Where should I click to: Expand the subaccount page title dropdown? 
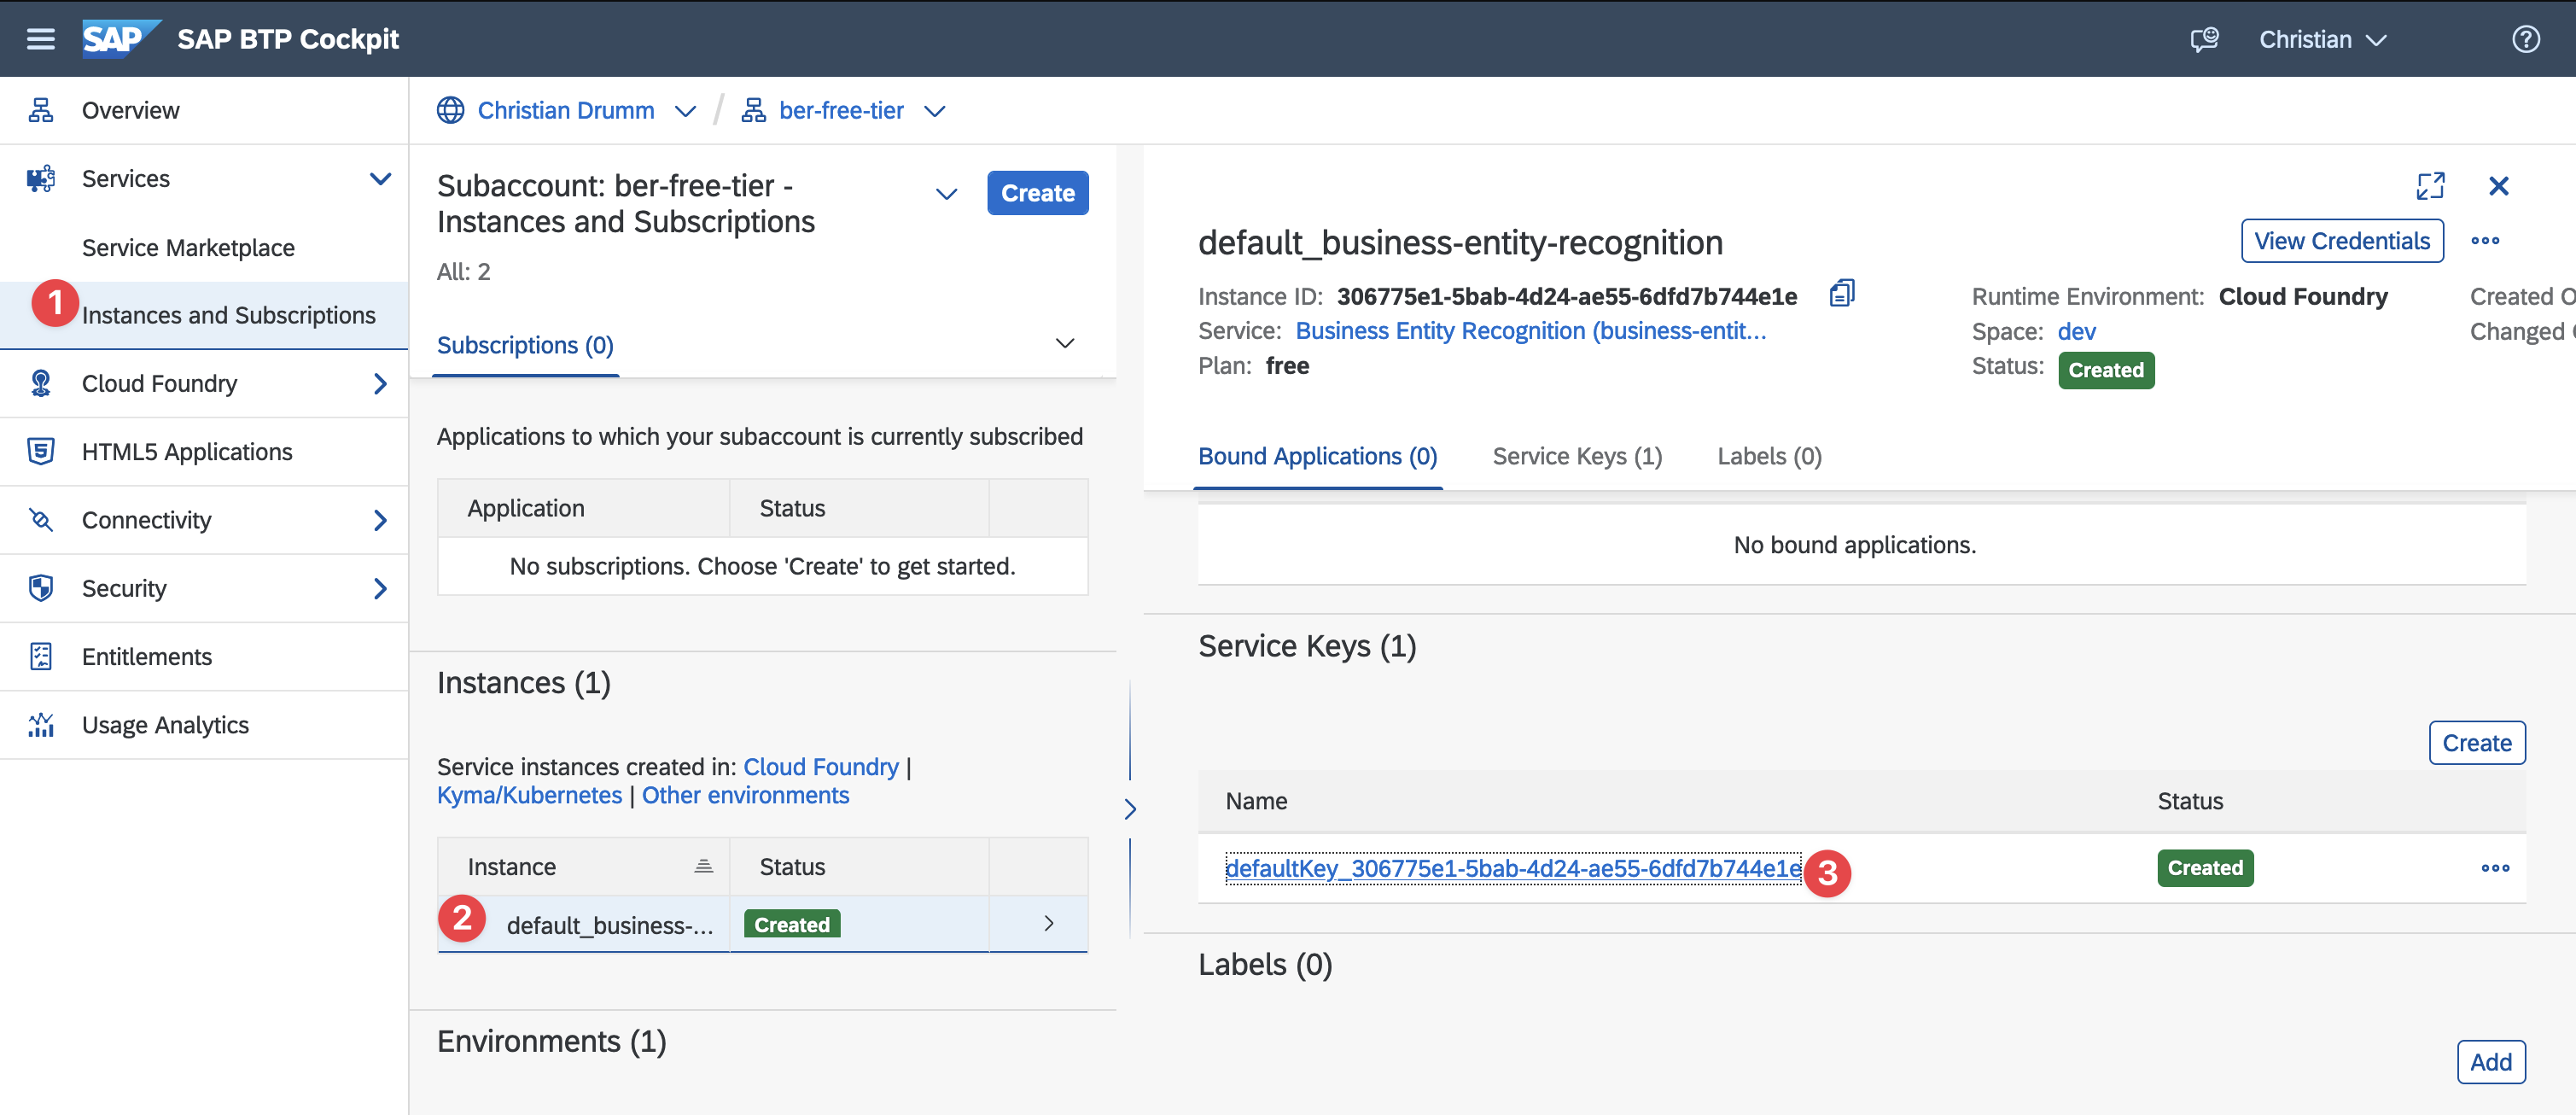(946, 194)
